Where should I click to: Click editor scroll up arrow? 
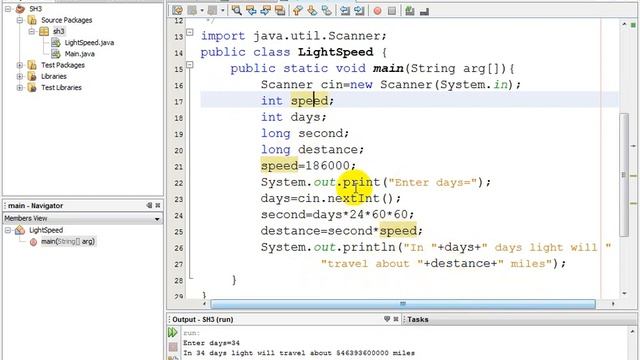click(624, 24)
